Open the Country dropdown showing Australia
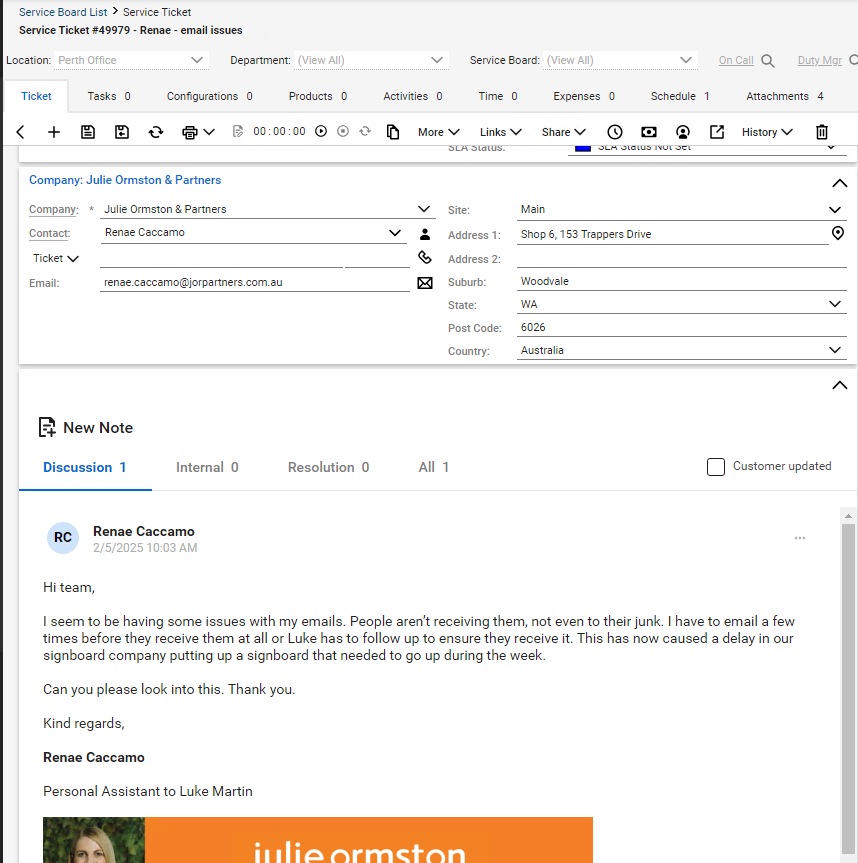 click(x=835, y=351)
